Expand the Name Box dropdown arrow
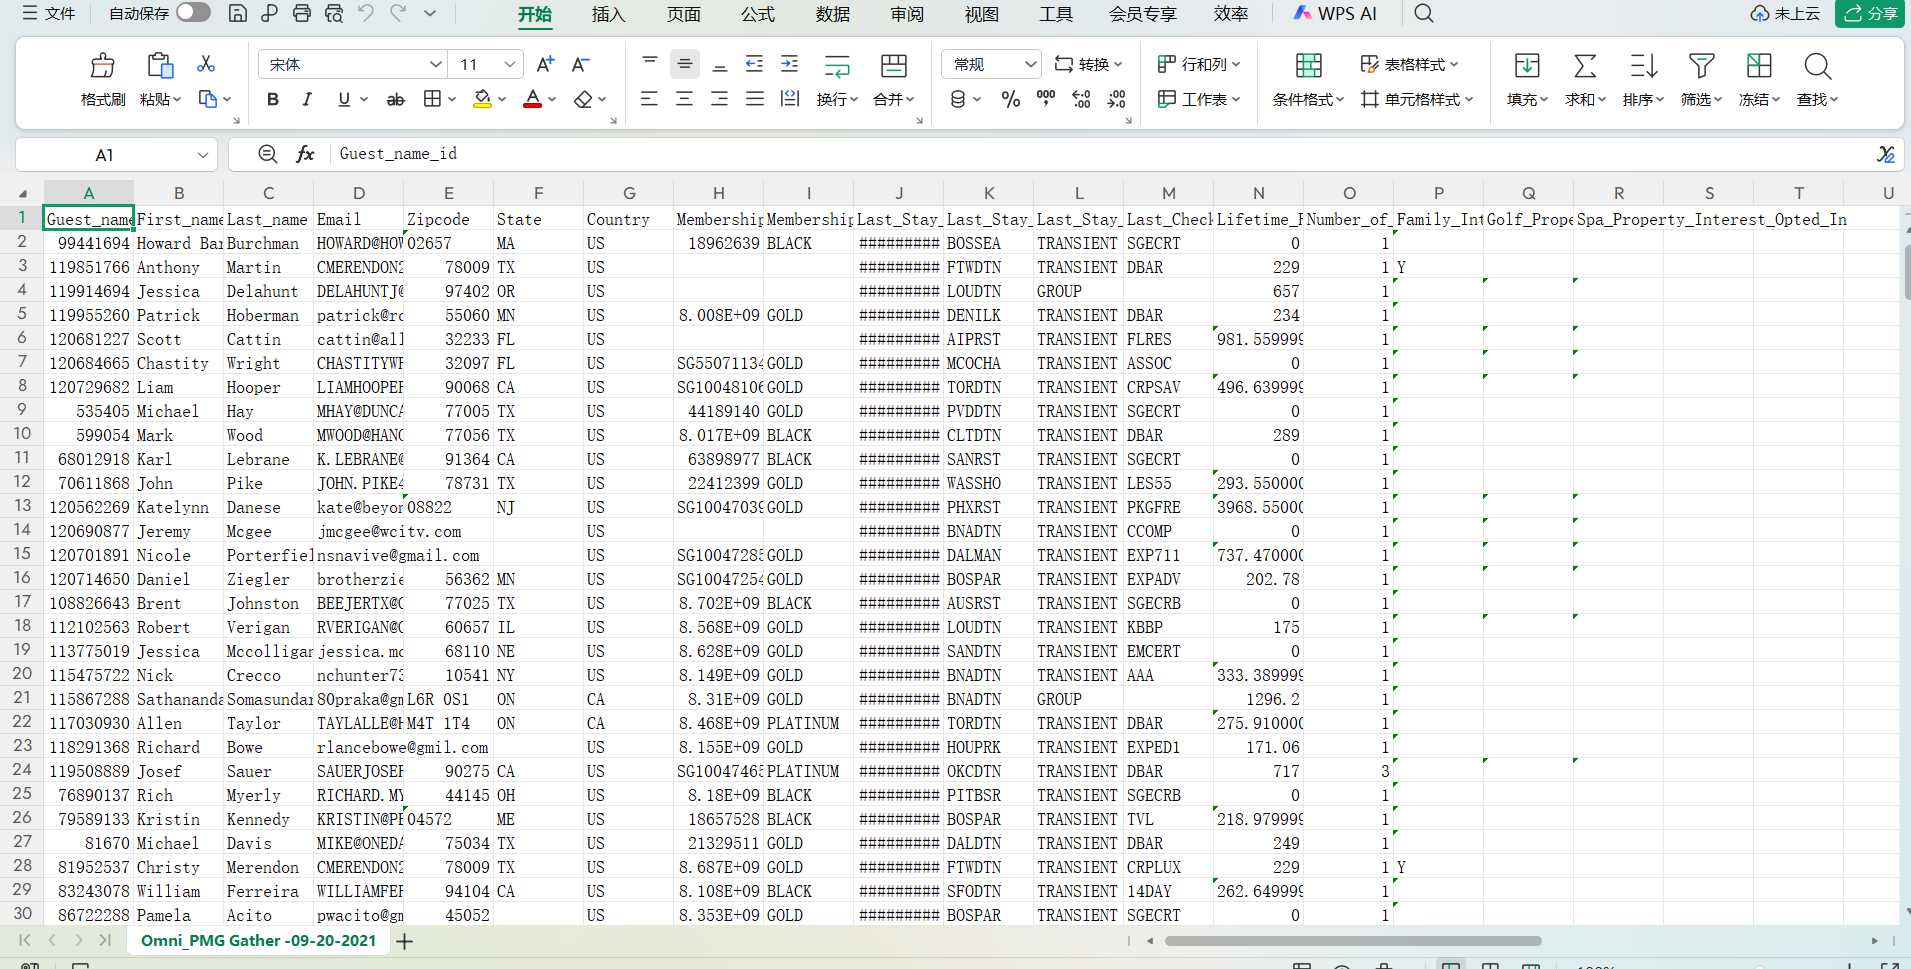 pyautogui.click(x=202, y=155)
